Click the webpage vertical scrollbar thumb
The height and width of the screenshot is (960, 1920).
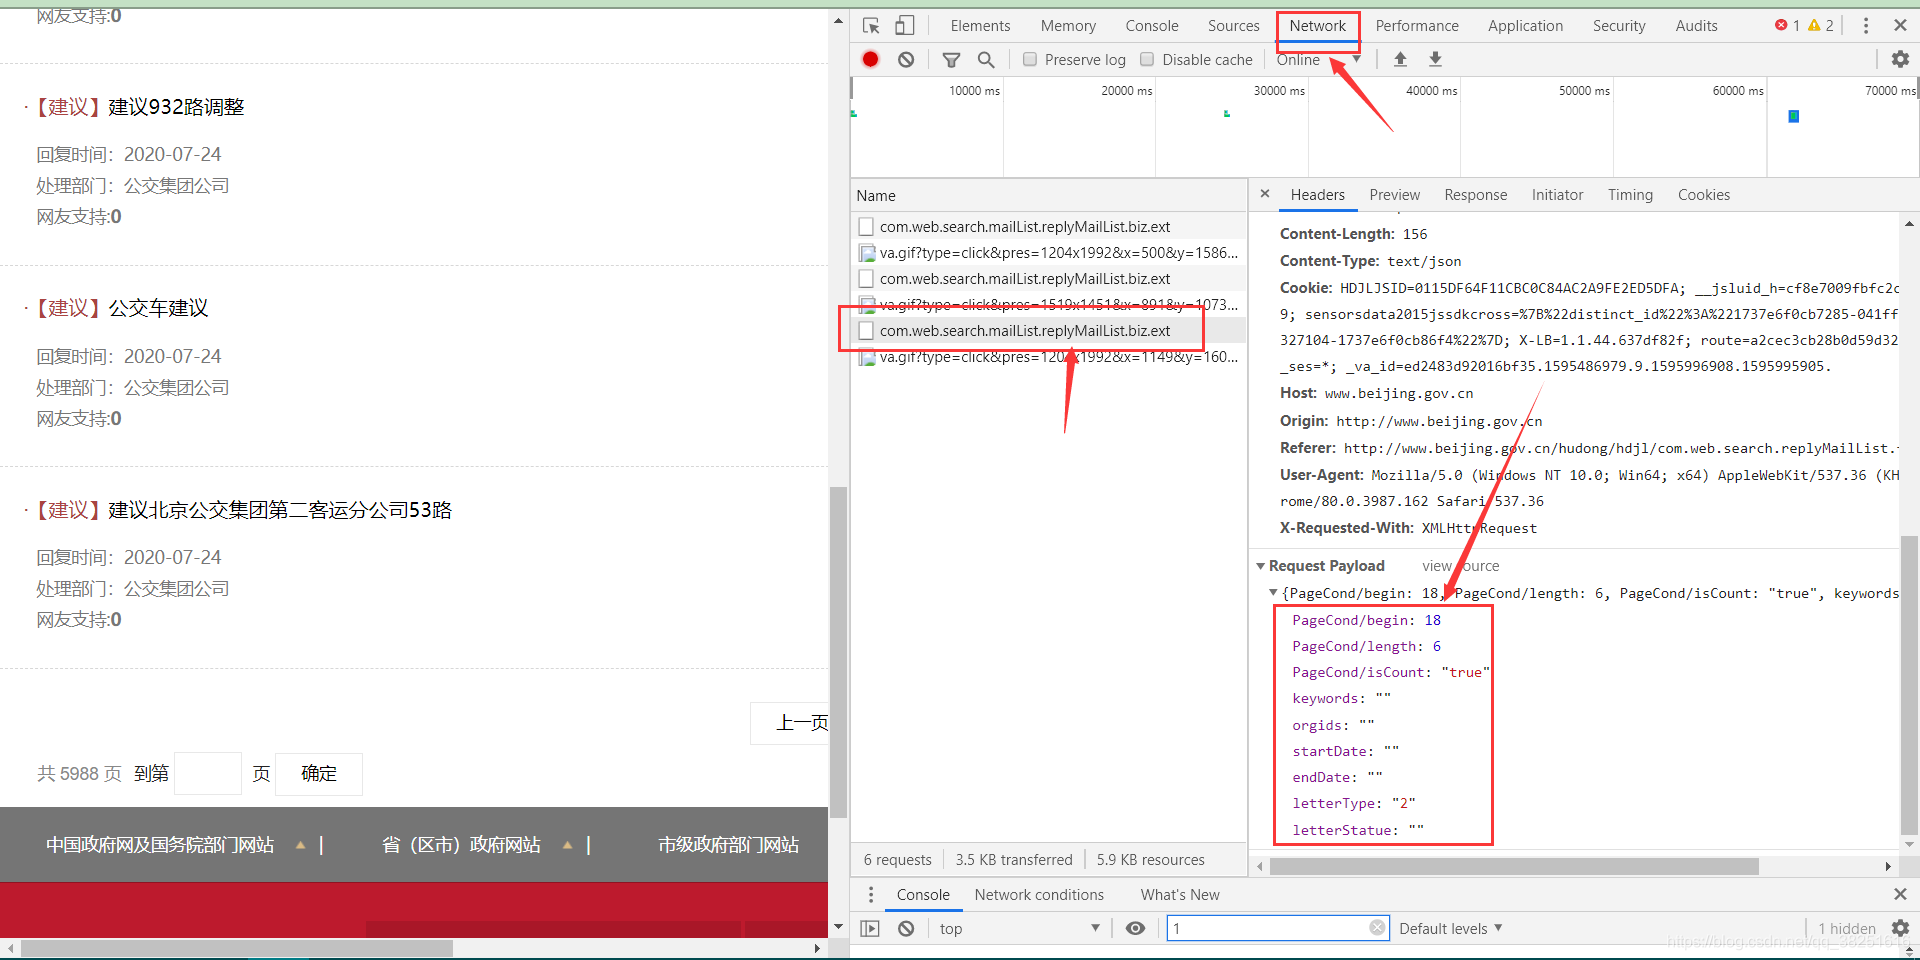(x=838, y=651)
